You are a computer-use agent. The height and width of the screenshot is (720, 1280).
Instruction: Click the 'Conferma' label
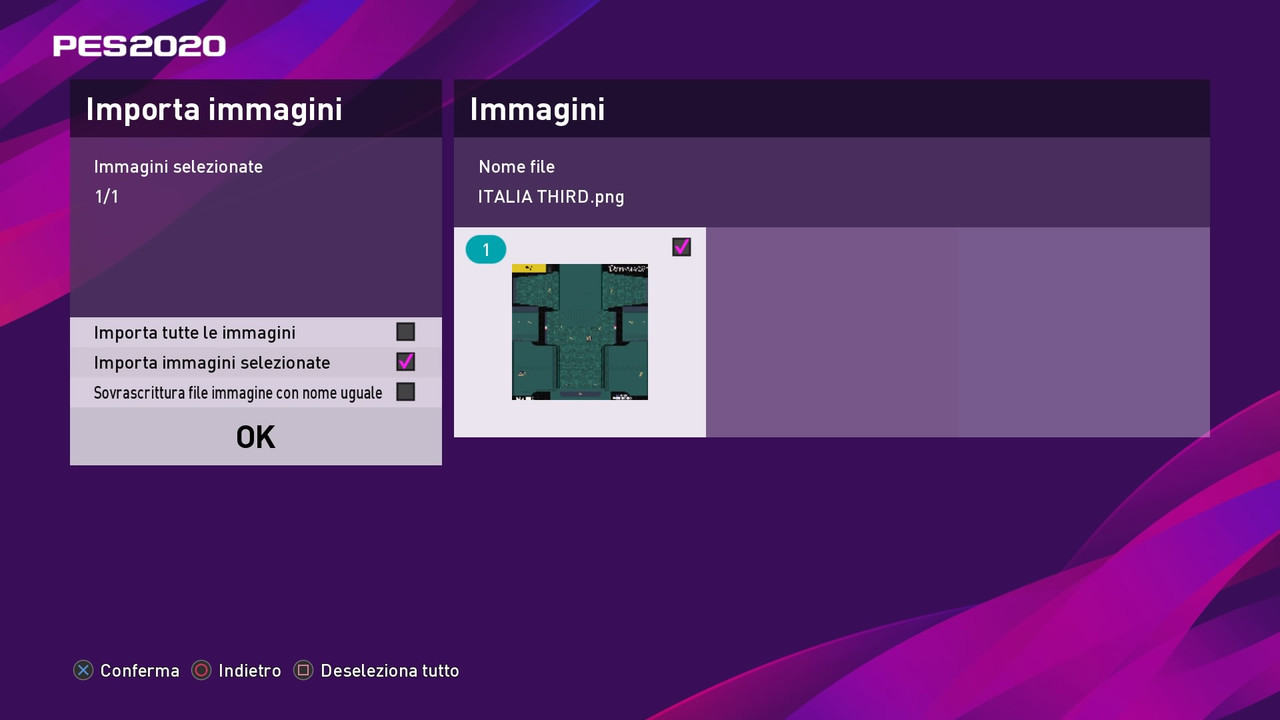140,671
